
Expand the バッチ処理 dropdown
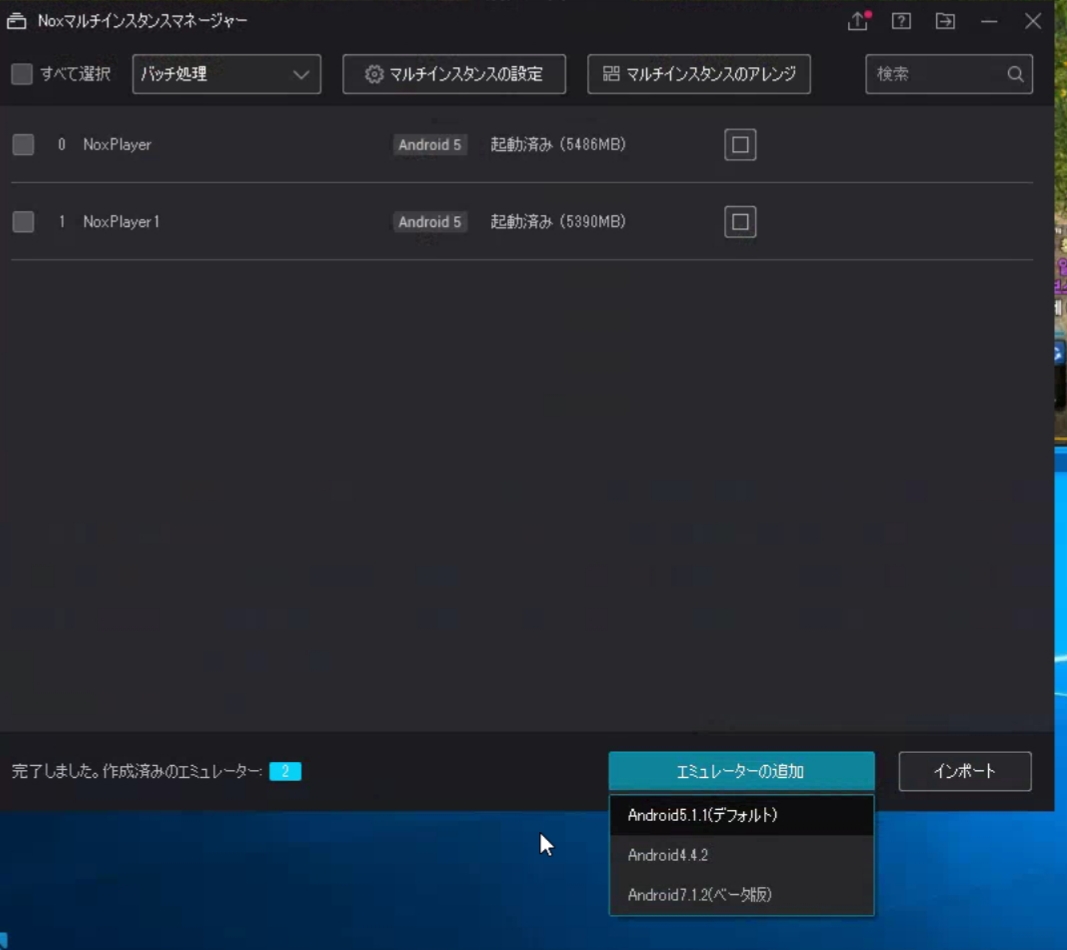click(x=227, y=74)
